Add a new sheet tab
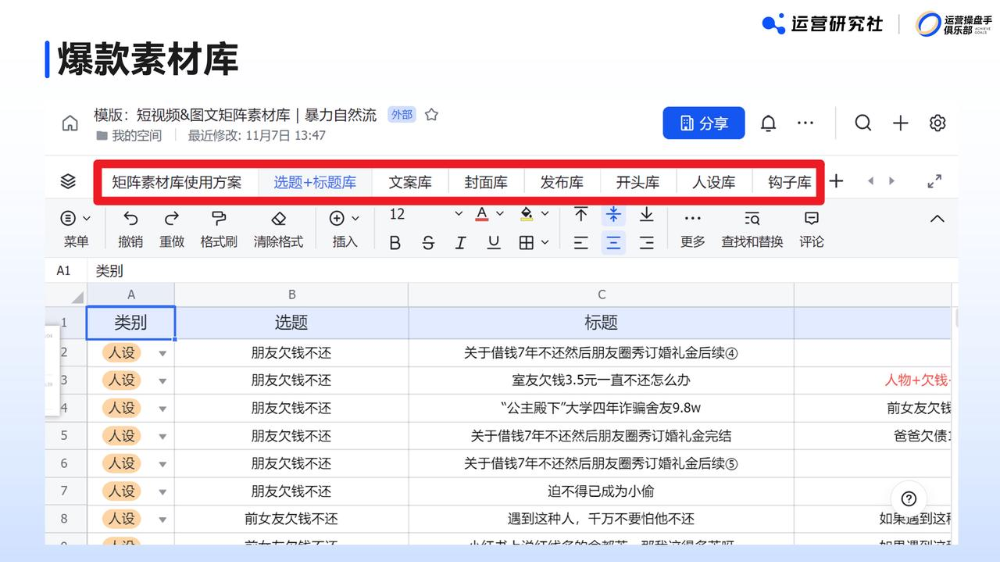This screenshot has height=562, width=1000. 836,181
